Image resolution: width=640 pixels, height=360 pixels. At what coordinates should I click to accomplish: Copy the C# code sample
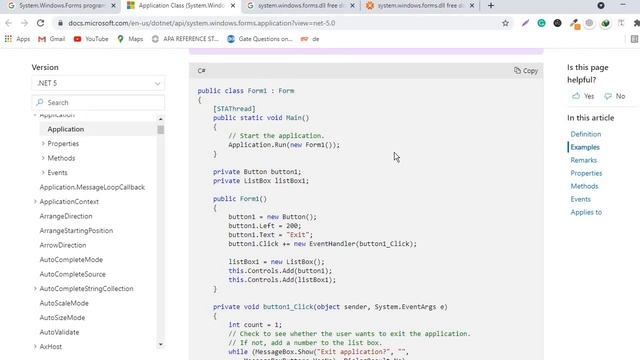(x=526, y=71)
